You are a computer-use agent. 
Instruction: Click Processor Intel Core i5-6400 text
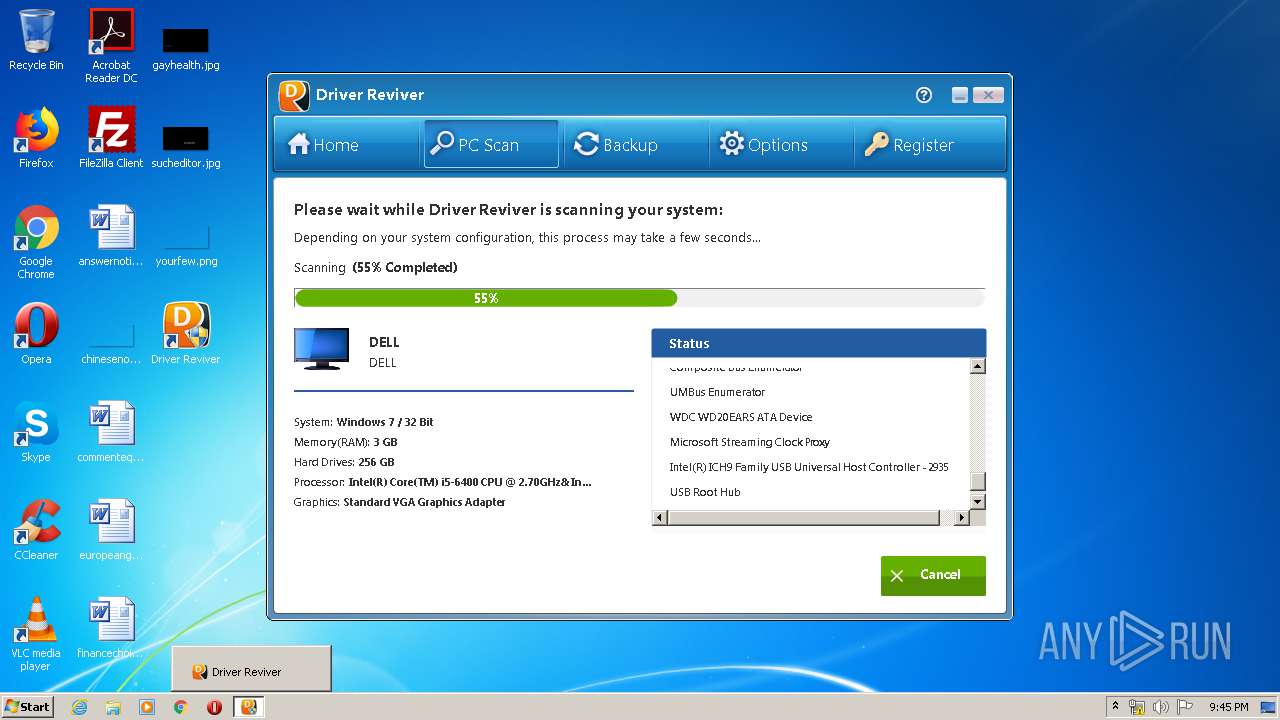click(442, 482)
